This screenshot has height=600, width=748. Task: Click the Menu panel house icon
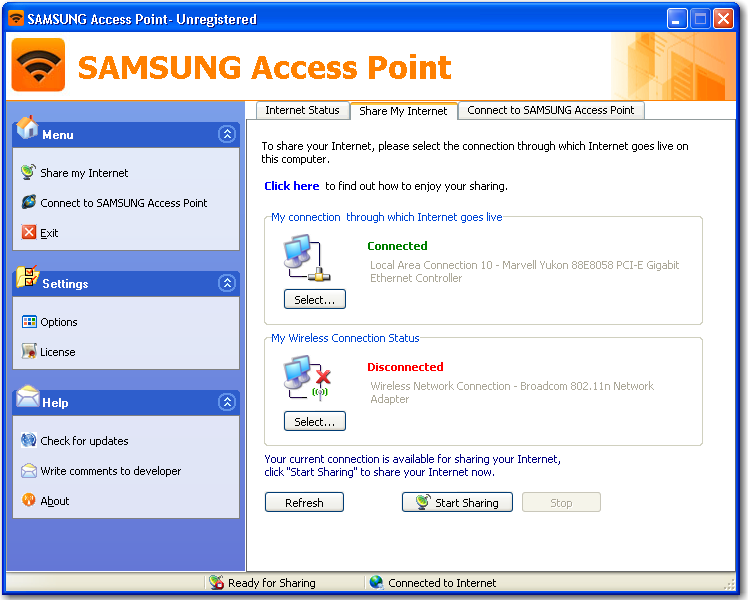pyautogui.click(x=27, y=127)
